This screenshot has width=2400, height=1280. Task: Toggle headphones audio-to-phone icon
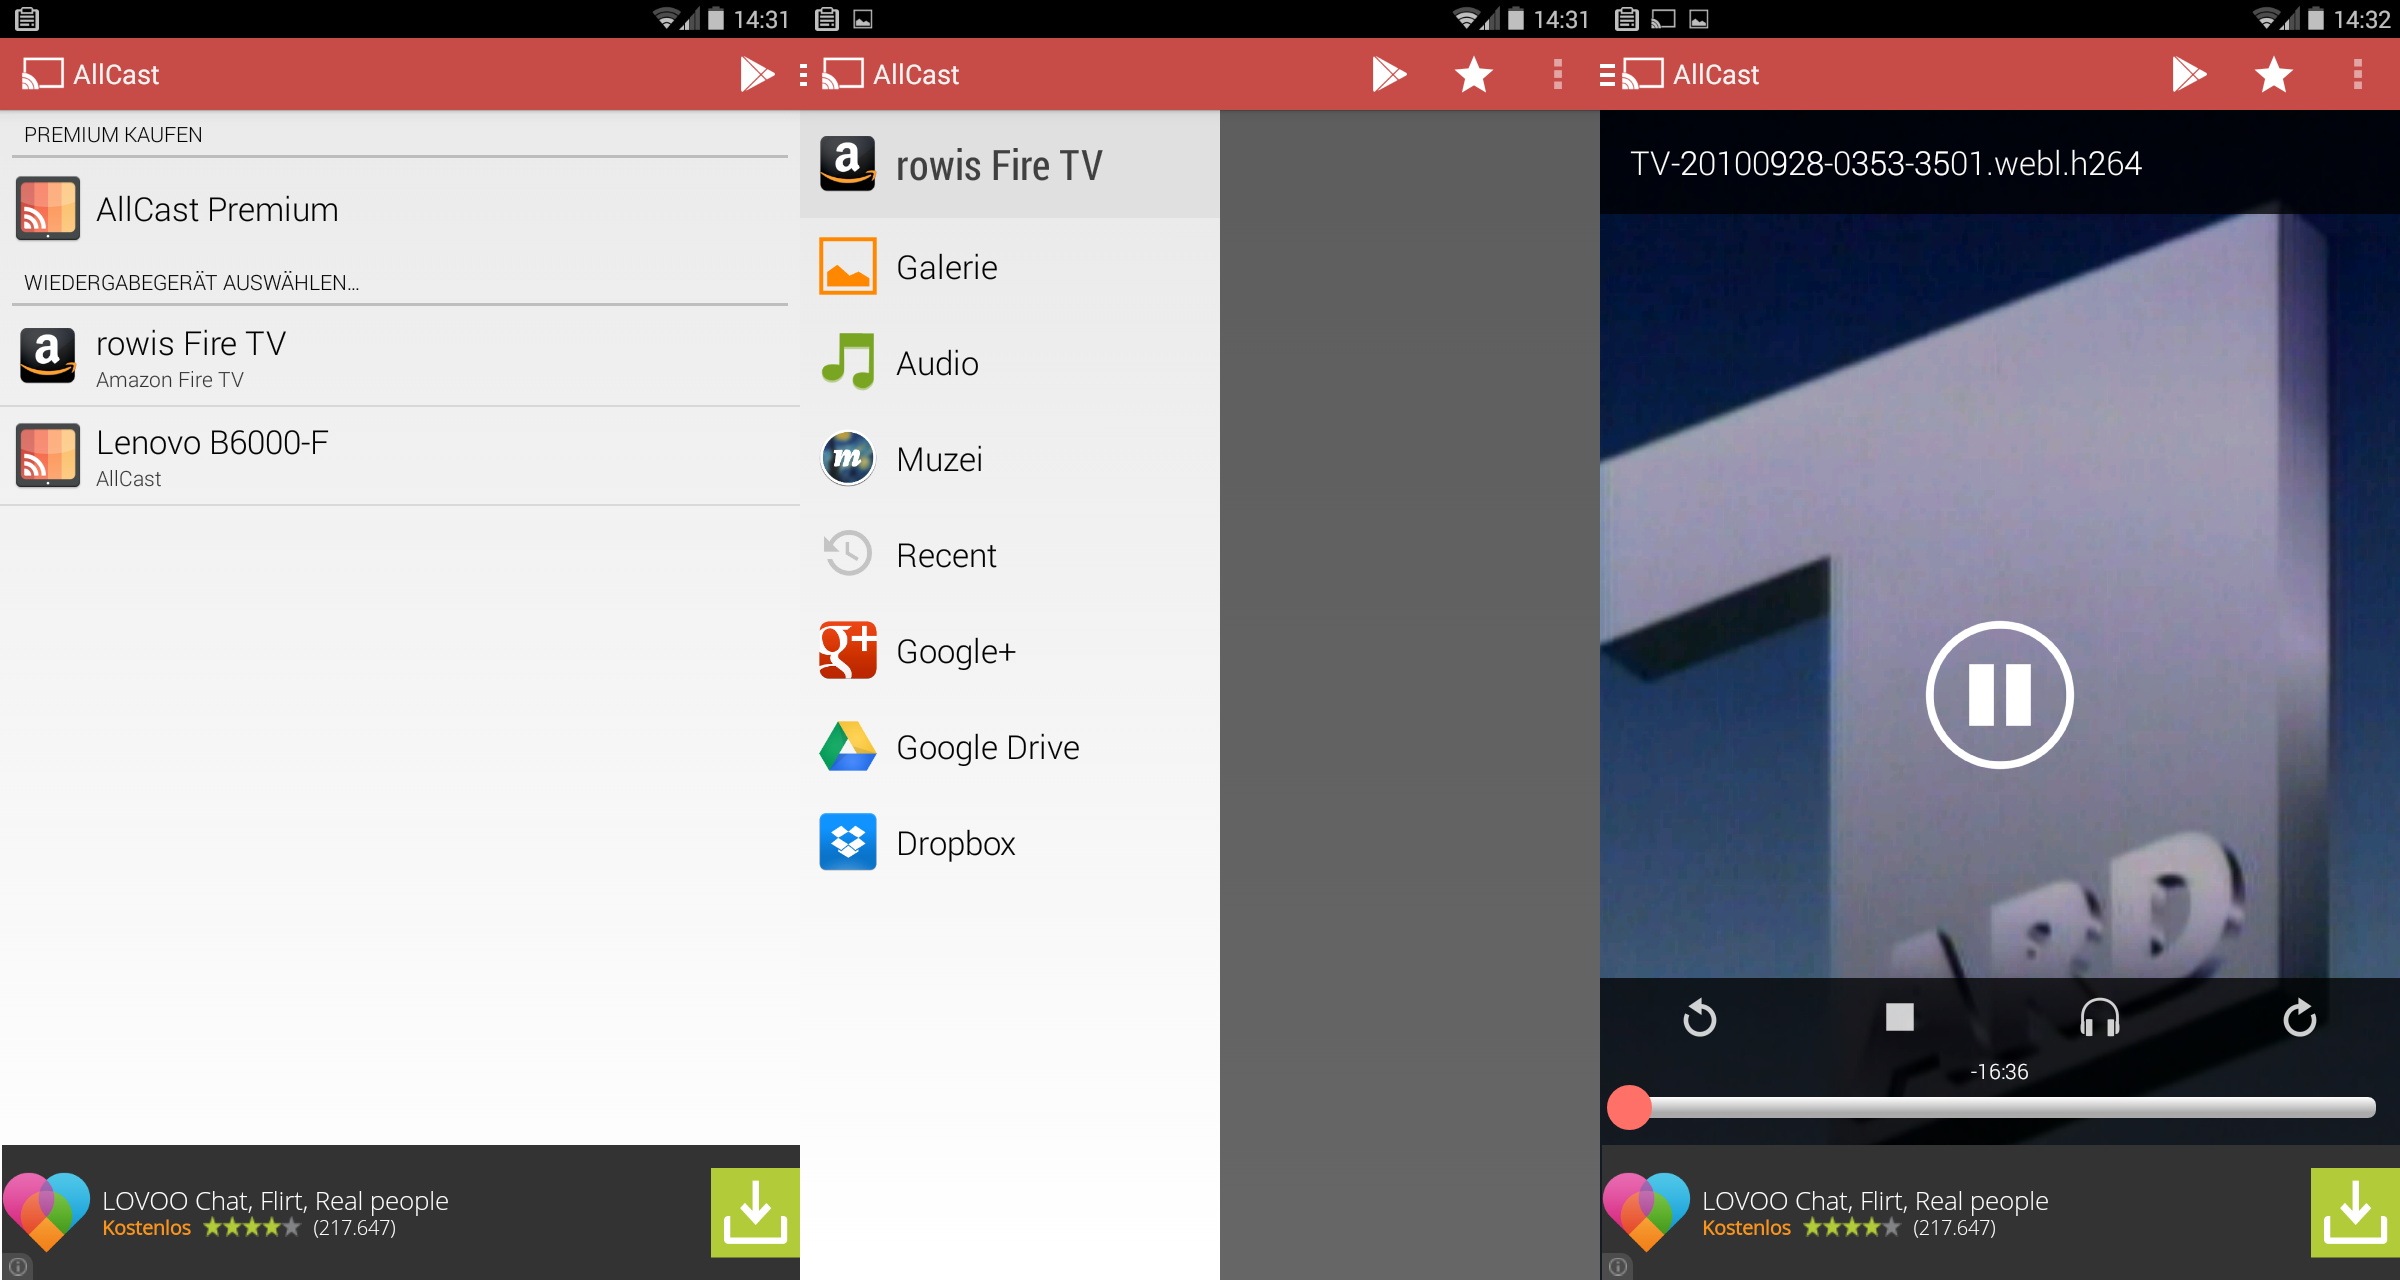tap(2100, 1018)
